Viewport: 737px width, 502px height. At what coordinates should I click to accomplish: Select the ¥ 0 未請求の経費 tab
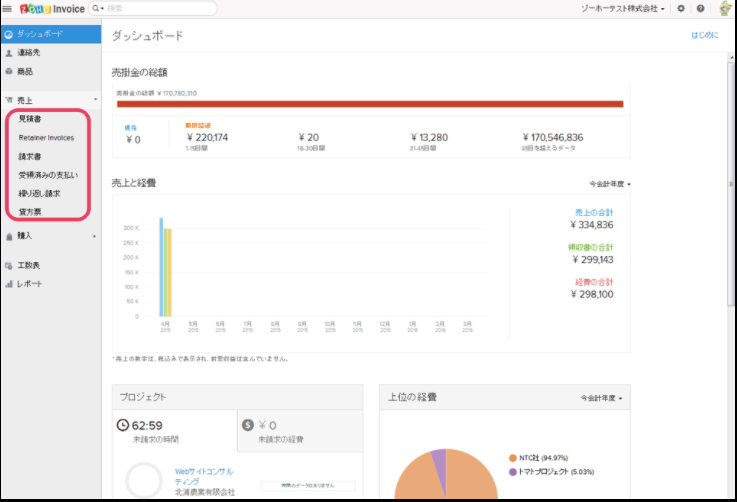tap(300, 431)
